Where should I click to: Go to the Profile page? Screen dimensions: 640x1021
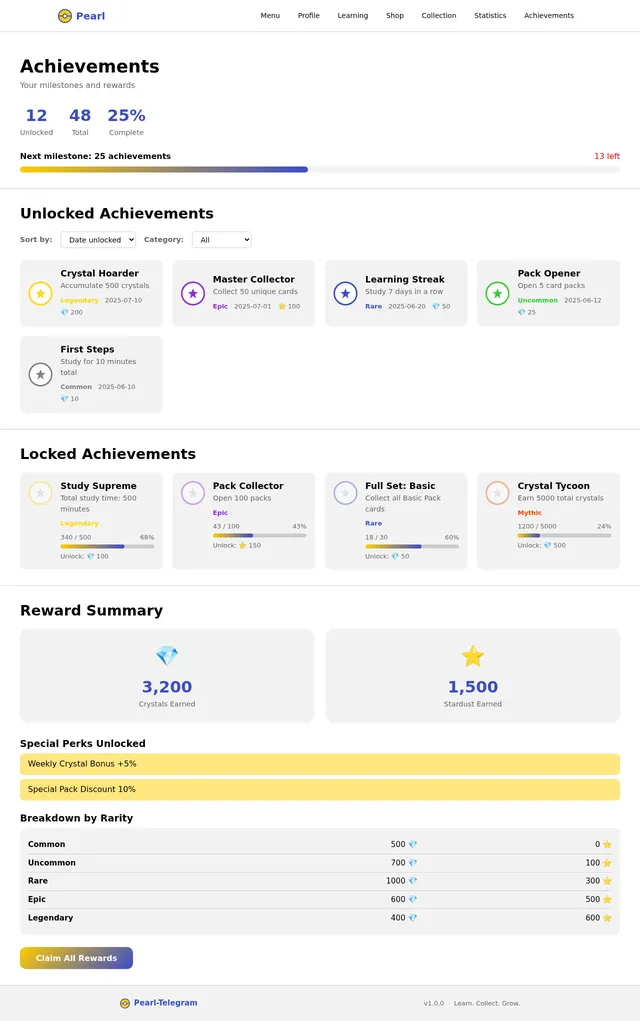pos(309,16)
